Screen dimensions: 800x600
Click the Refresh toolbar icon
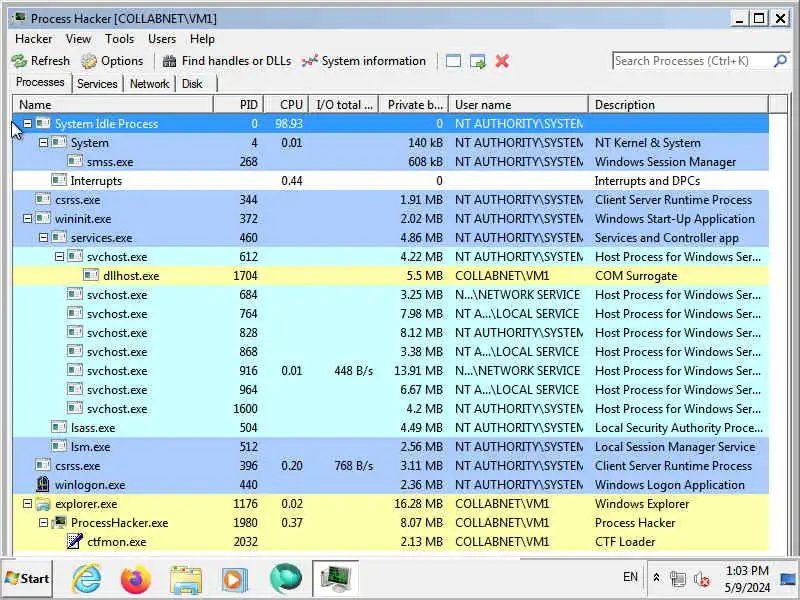click(19, 61)
